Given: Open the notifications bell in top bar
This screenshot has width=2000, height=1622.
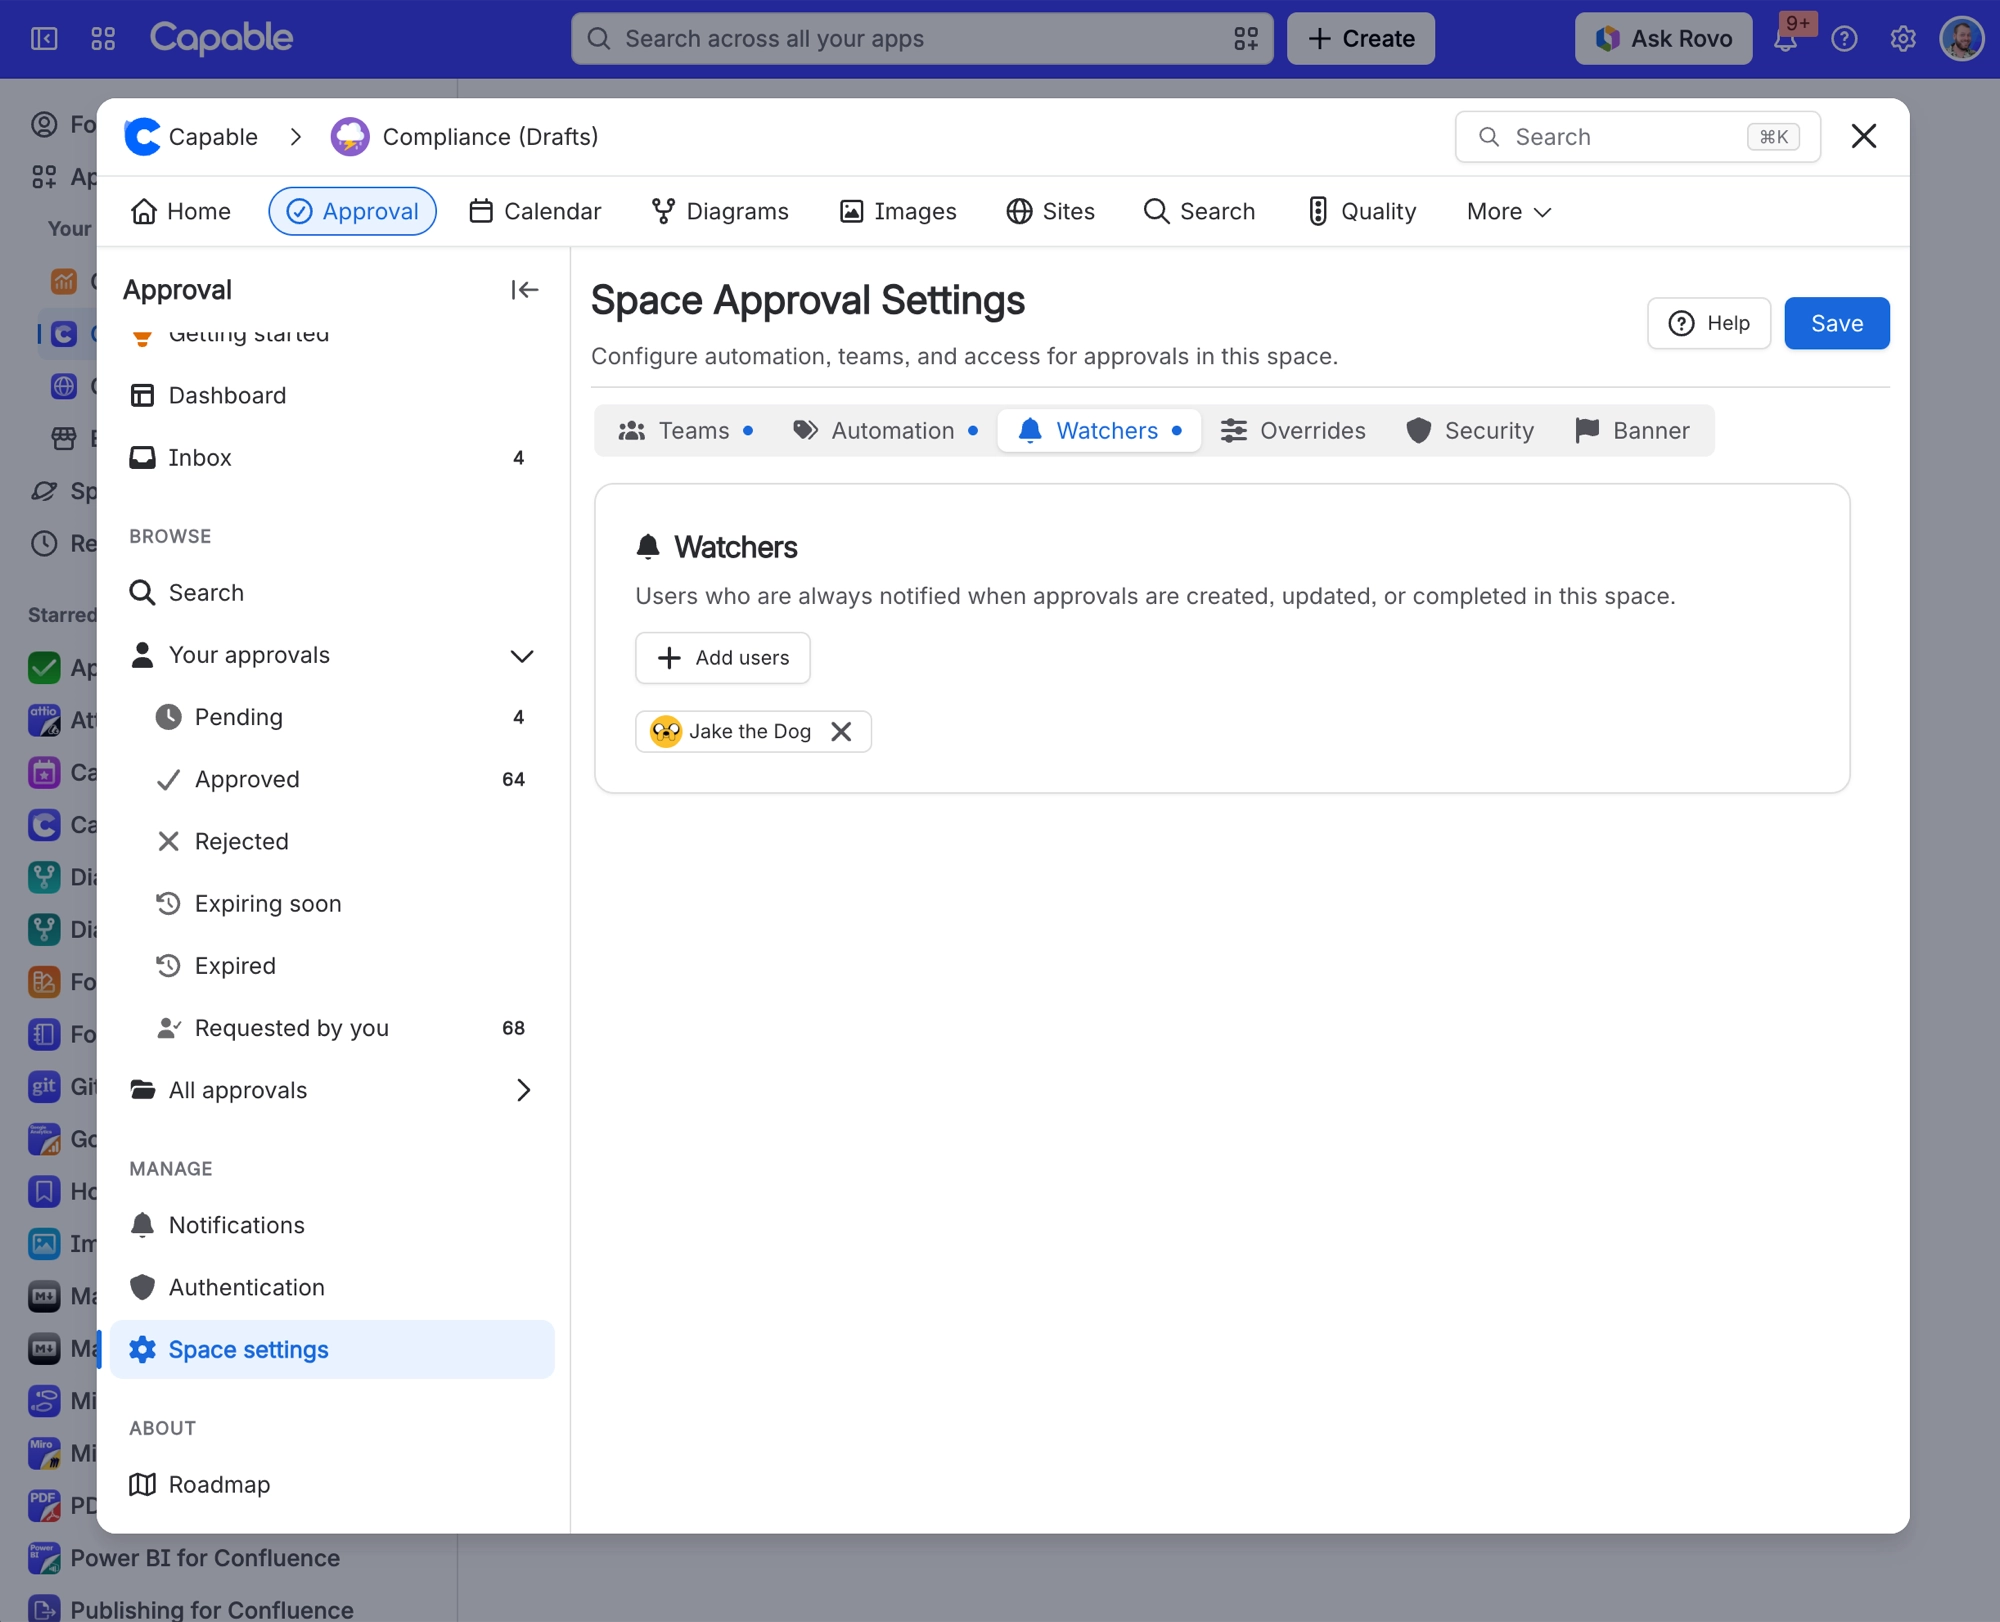Looking at the screenshot, I should [x=1785, y=39].
